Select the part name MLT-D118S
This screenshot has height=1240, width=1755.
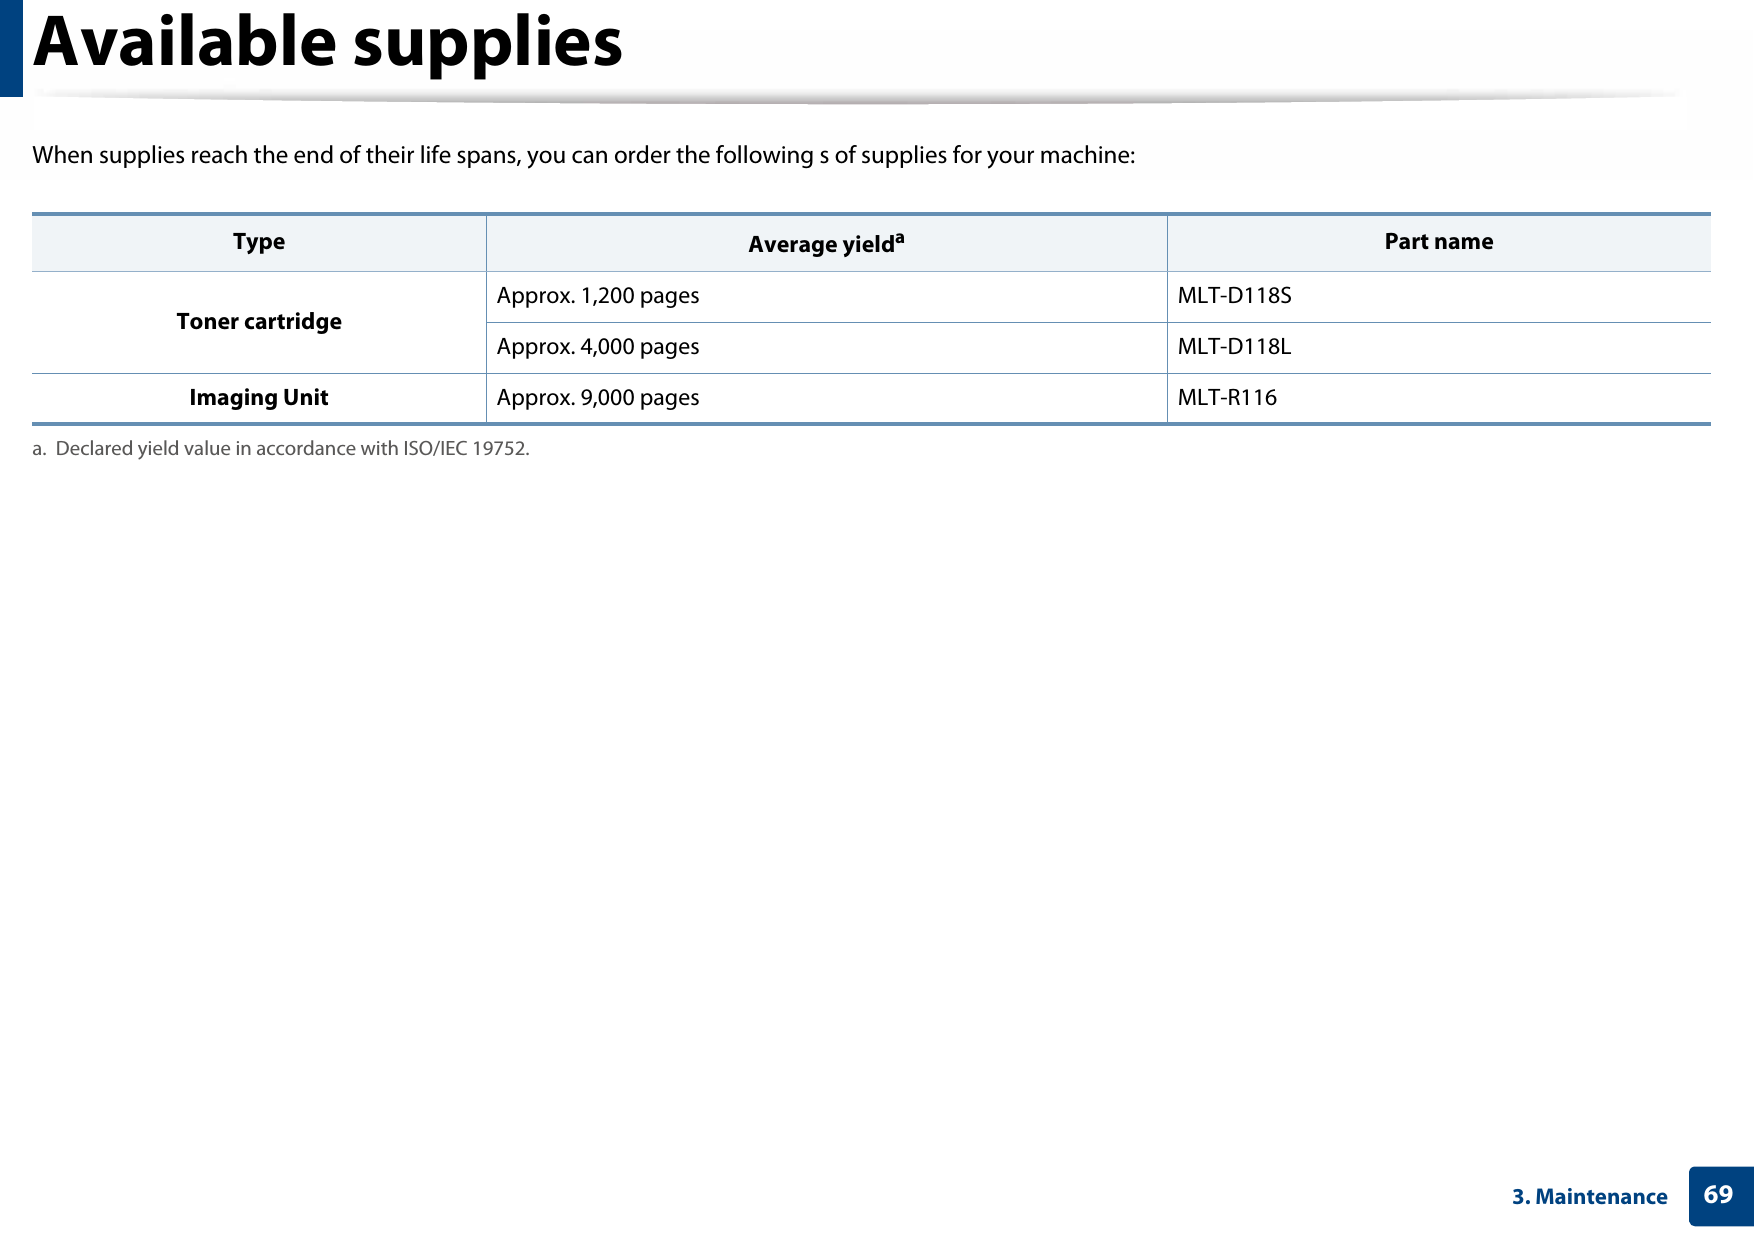pos(1234,296)
